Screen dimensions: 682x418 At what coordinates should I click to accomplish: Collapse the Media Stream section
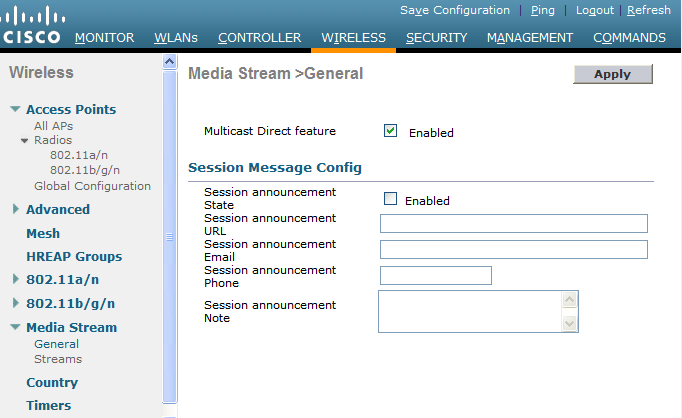tap(15, 328)
